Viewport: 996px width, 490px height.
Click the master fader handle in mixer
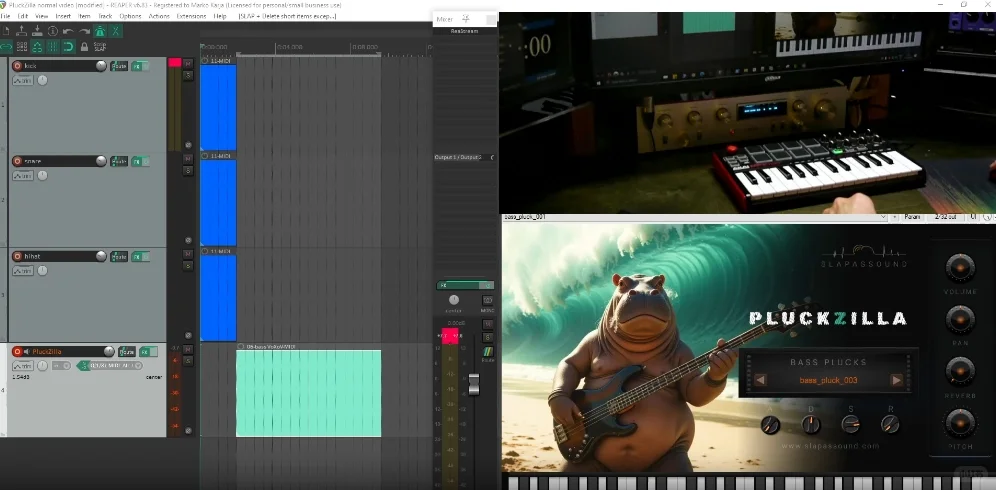point(473,384)
